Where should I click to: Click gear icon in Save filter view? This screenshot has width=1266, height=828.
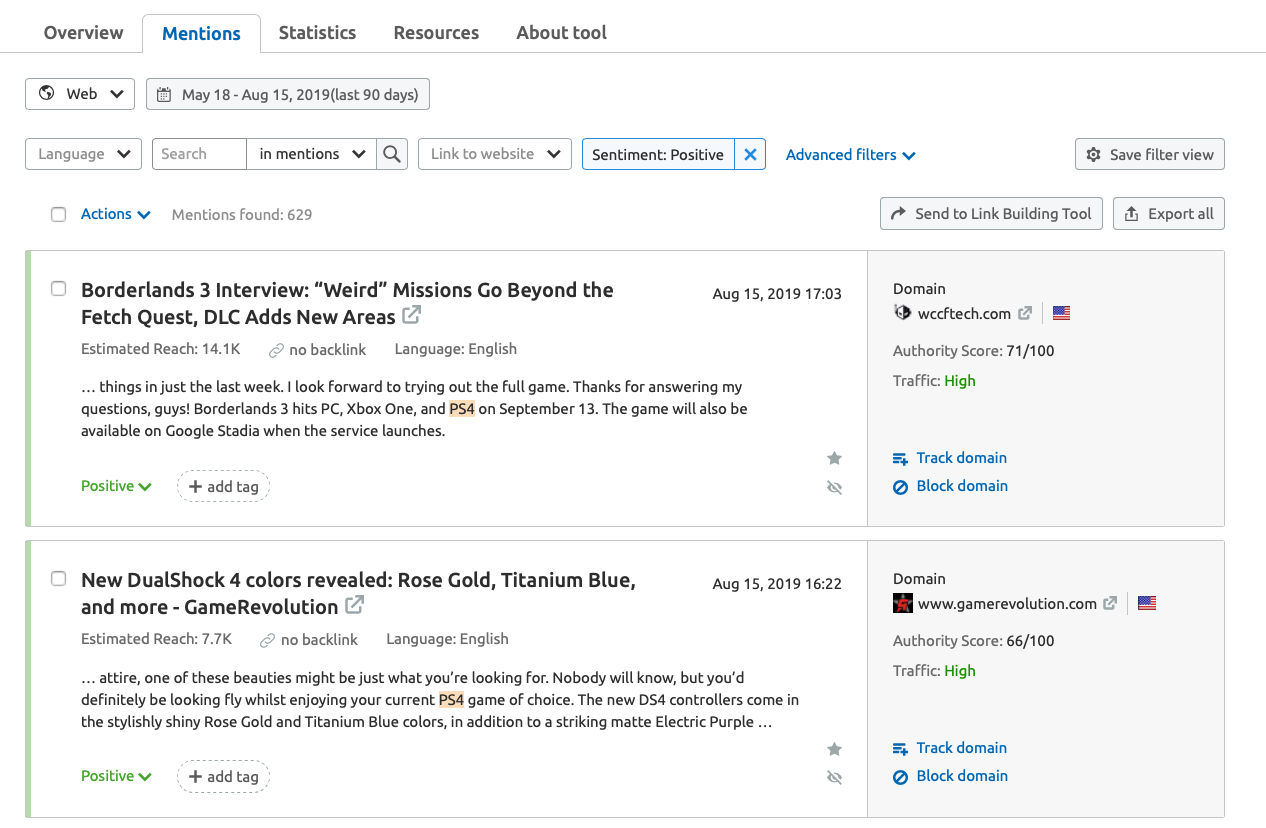(x=1093, y=154)
